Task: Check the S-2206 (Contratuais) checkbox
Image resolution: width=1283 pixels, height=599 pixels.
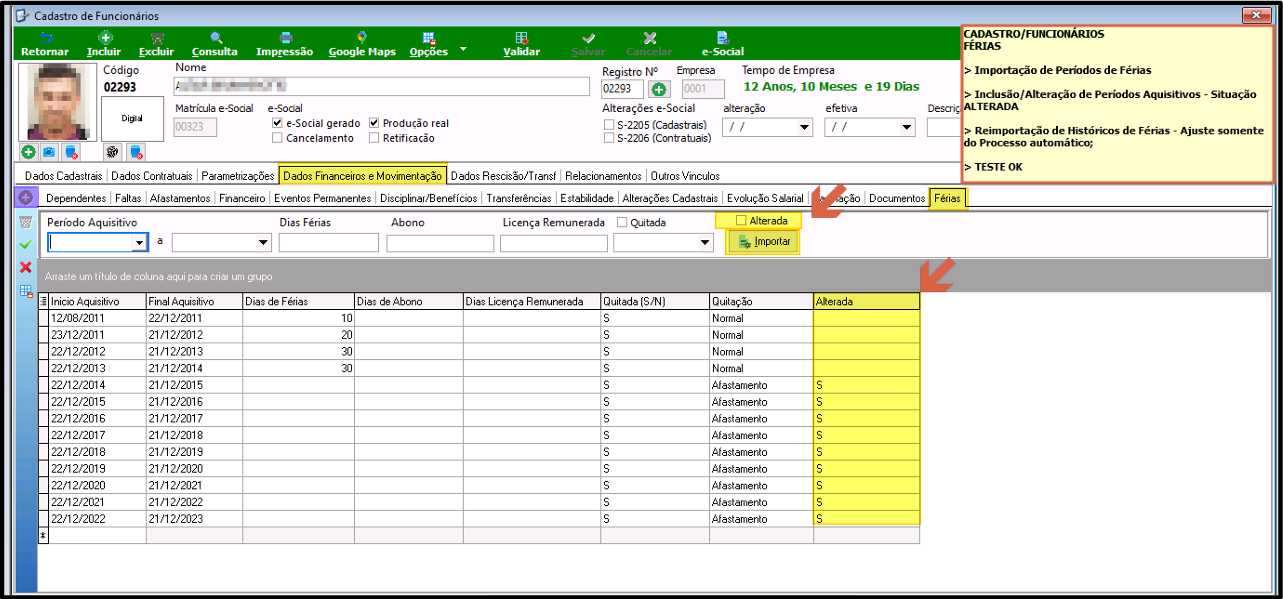Action: 610,138
